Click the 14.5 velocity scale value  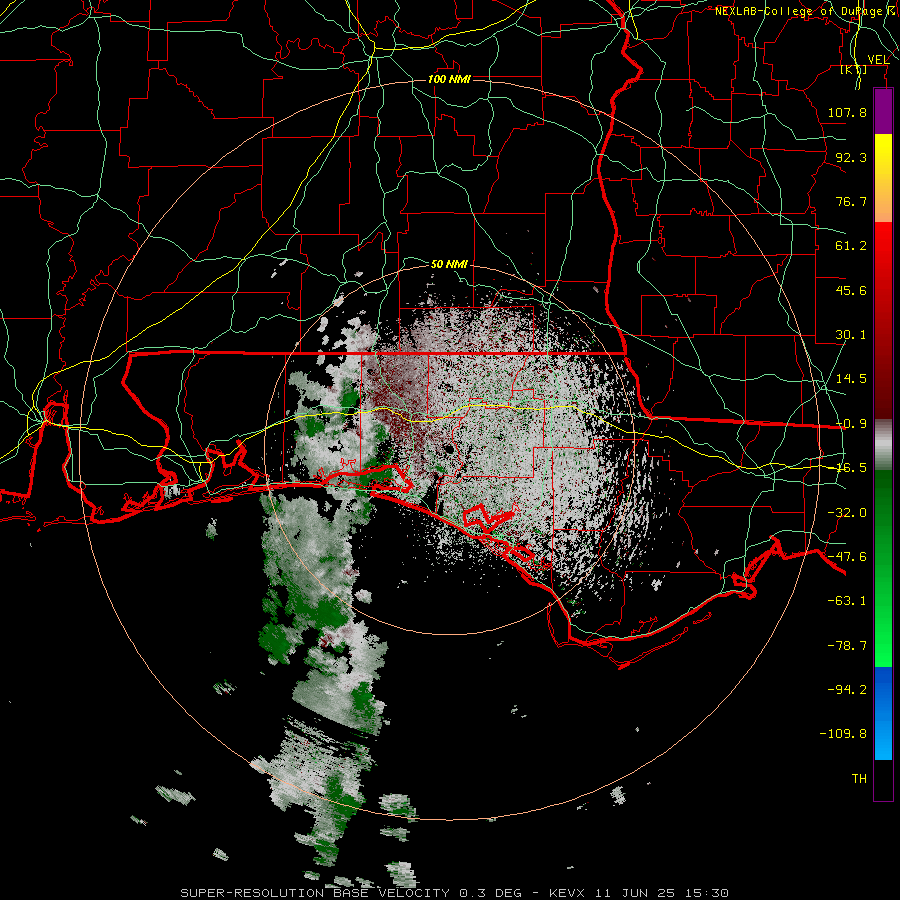(851, 379)
